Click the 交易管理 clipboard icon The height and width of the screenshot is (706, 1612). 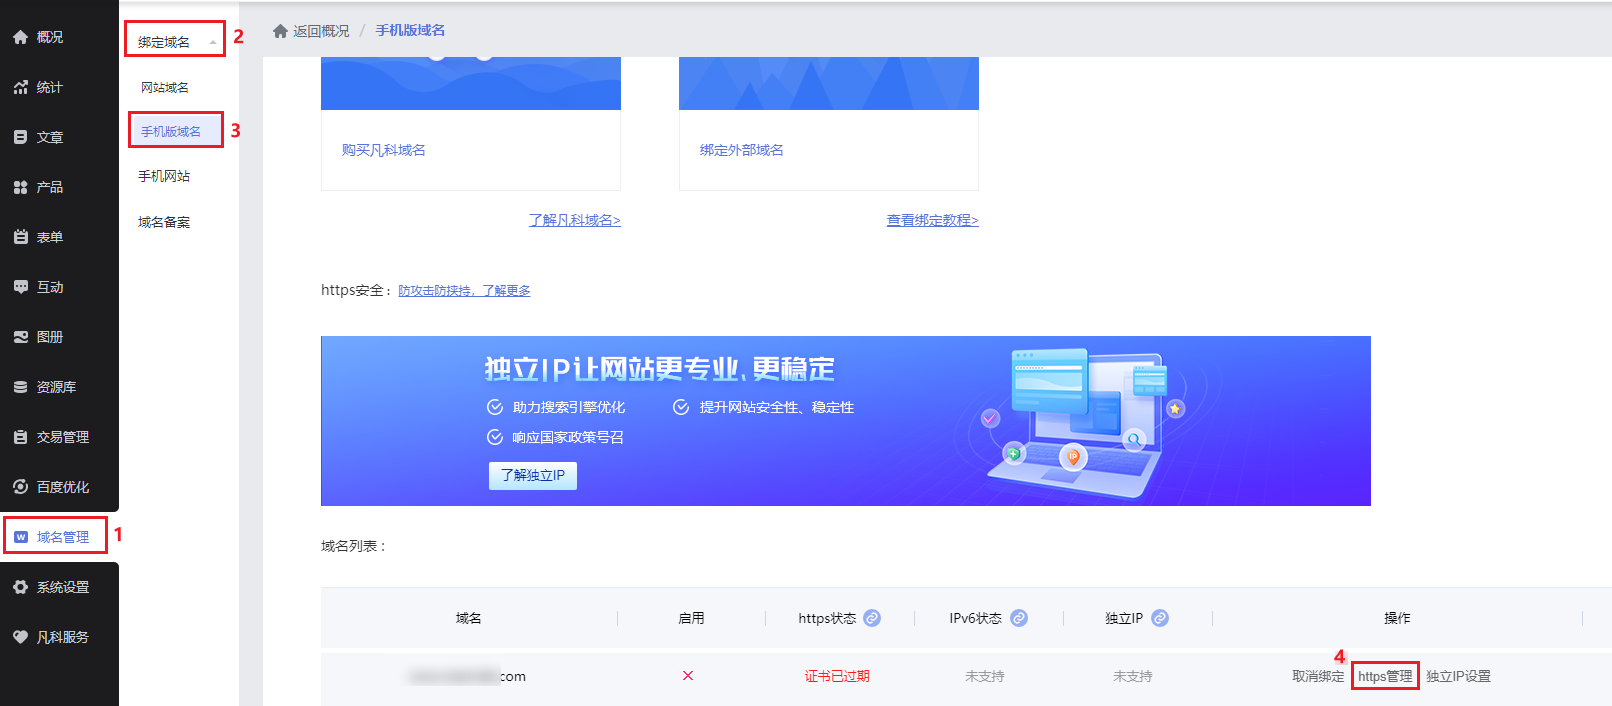click(20, 437)
